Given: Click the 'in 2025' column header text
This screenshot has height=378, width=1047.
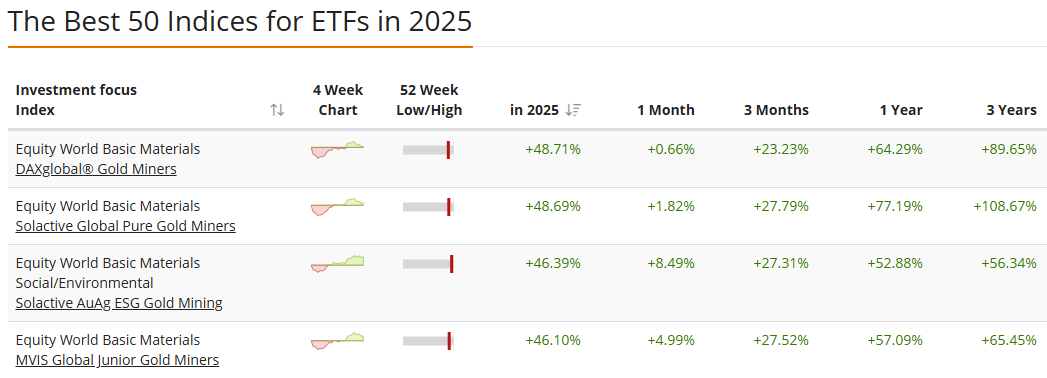Looking at the screenshot, I should click(534, 110).
